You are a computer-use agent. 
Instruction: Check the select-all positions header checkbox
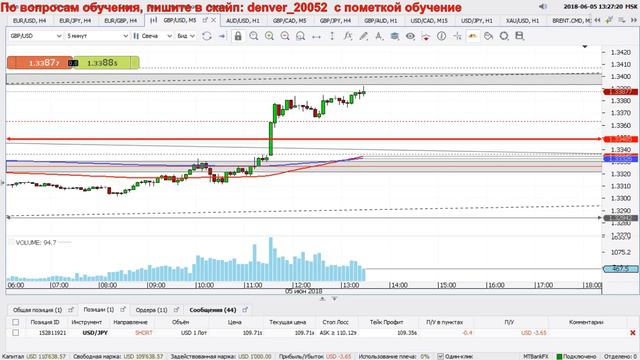[16, 322]
